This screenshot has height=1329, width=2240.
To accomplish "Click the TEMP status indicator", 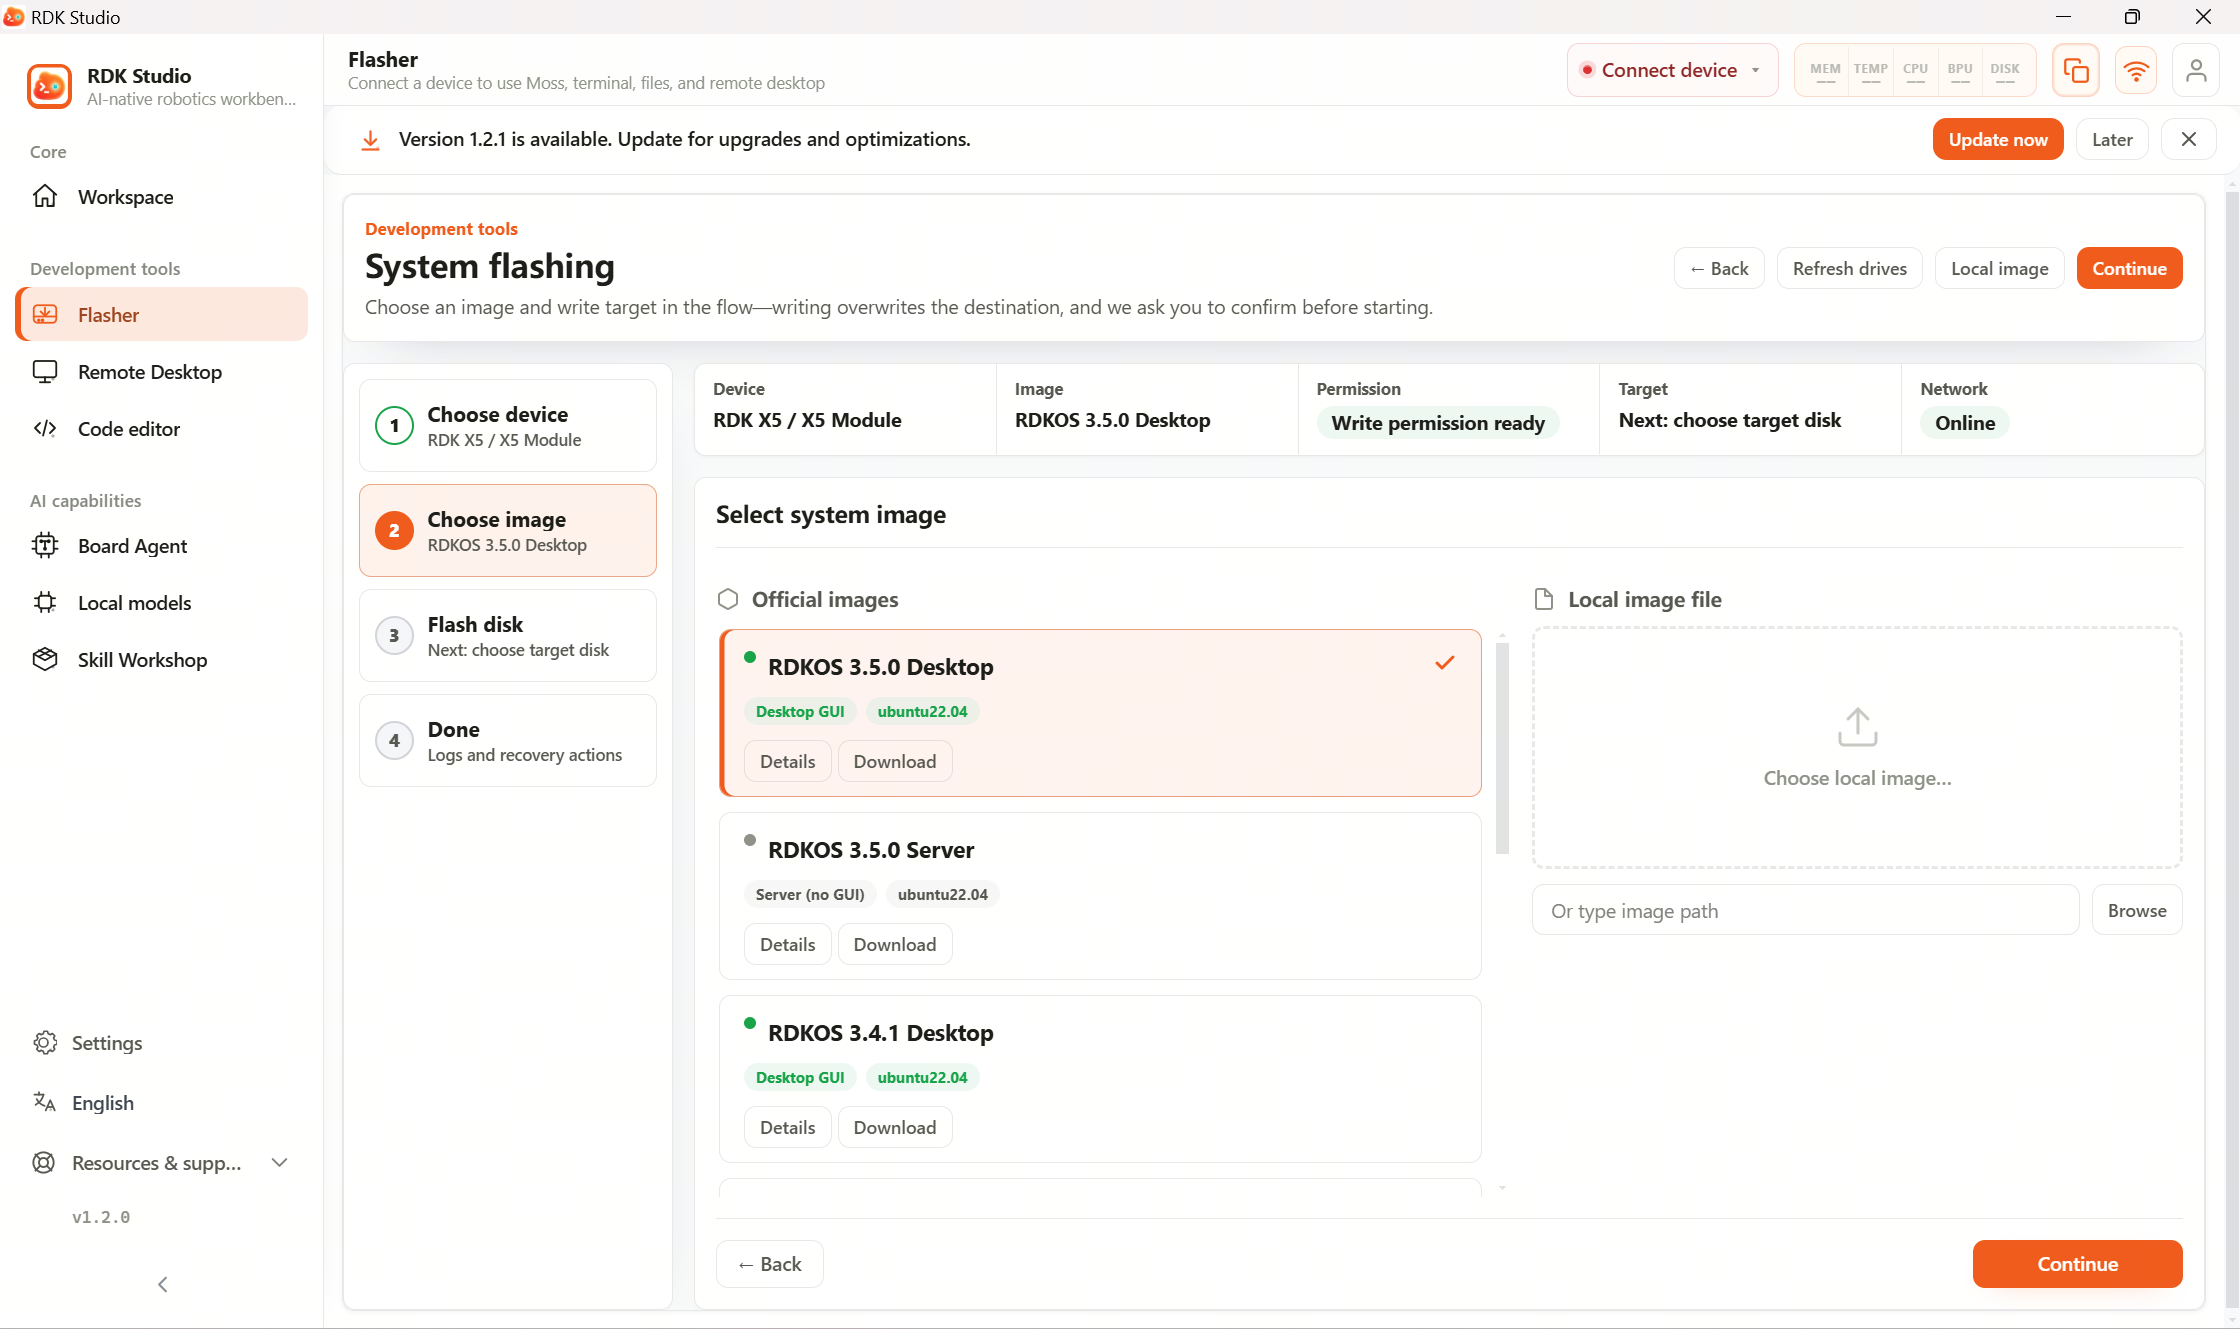I will pos(1870,71).
